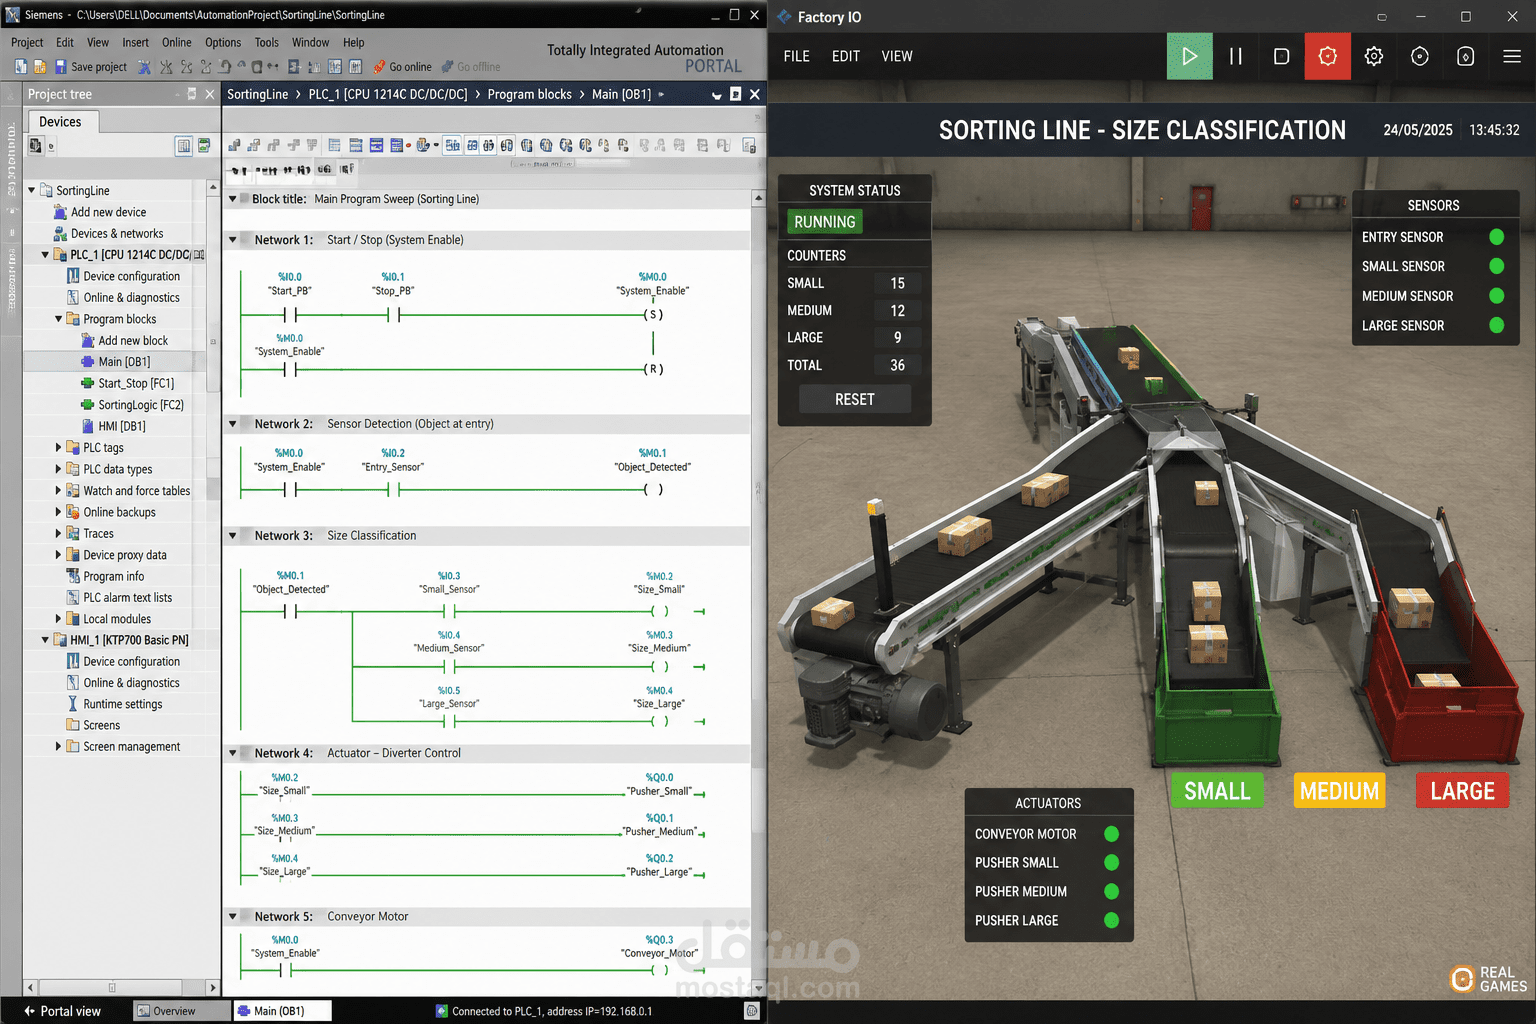The height and width of the screenshot is (1024, 1536).
Task: Click the New project icon in TIA toolbar
Action: [21, 66]
